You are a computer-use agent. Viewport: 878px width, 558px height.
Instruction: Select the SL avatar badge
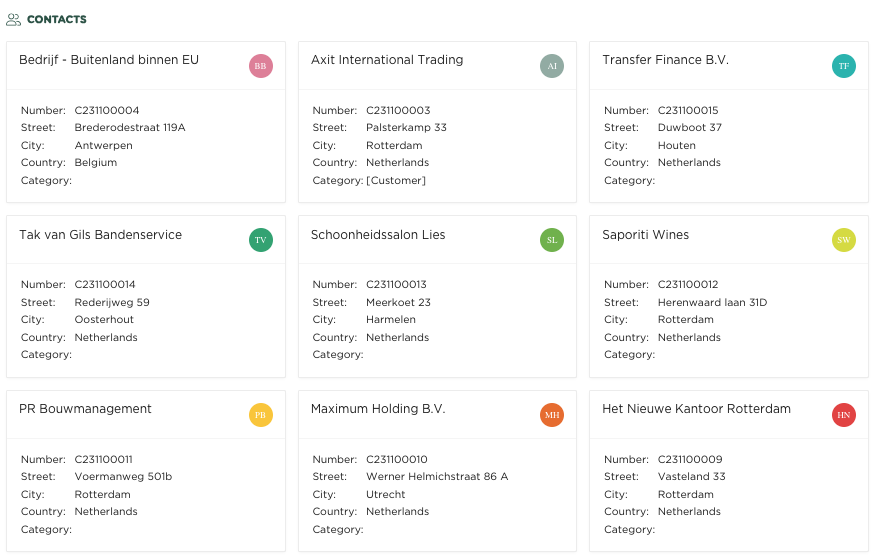tap(552, 240)
